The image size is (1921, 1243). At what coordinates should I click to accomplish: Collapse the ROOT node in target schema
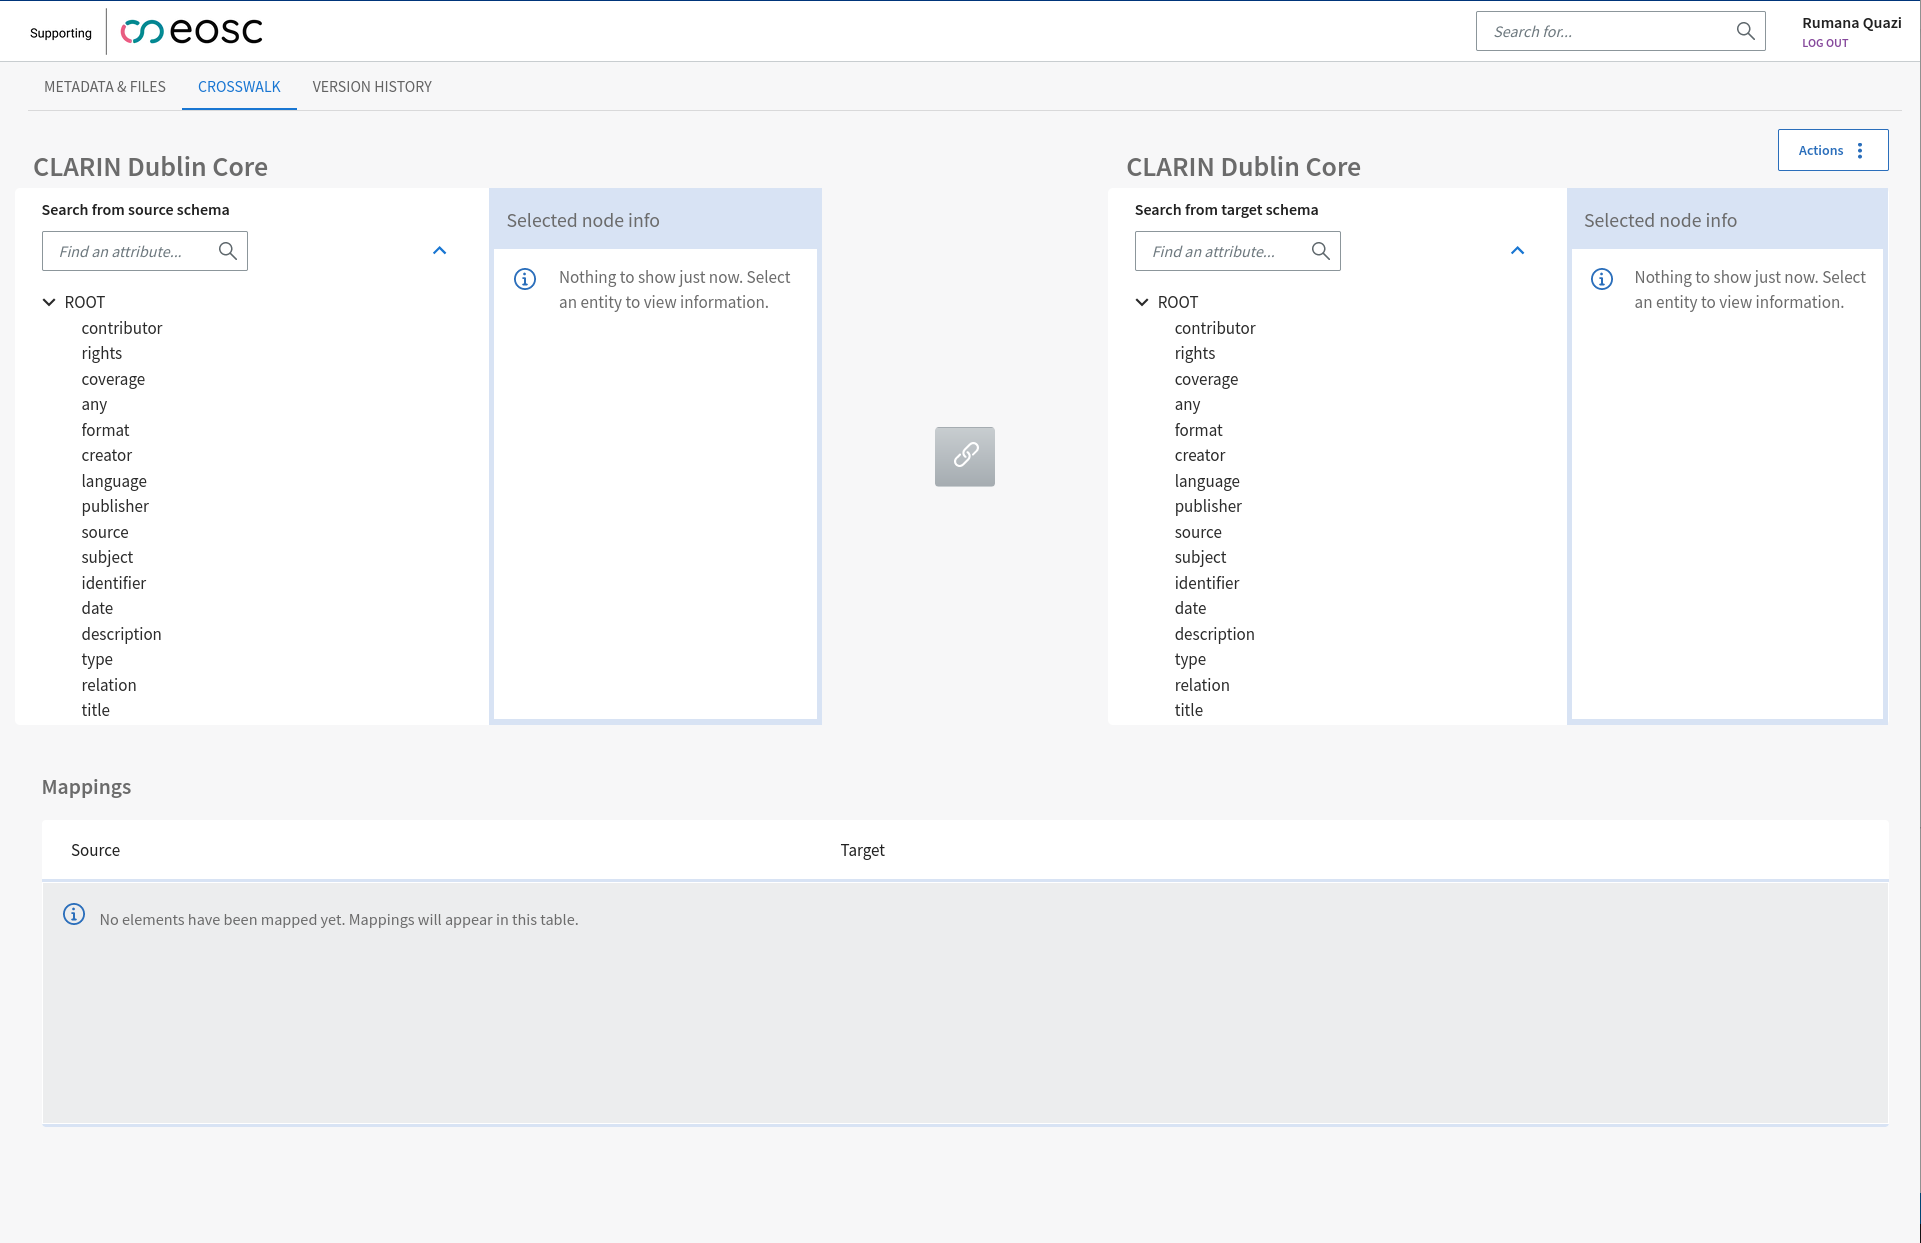click(x=1141, y=301)
